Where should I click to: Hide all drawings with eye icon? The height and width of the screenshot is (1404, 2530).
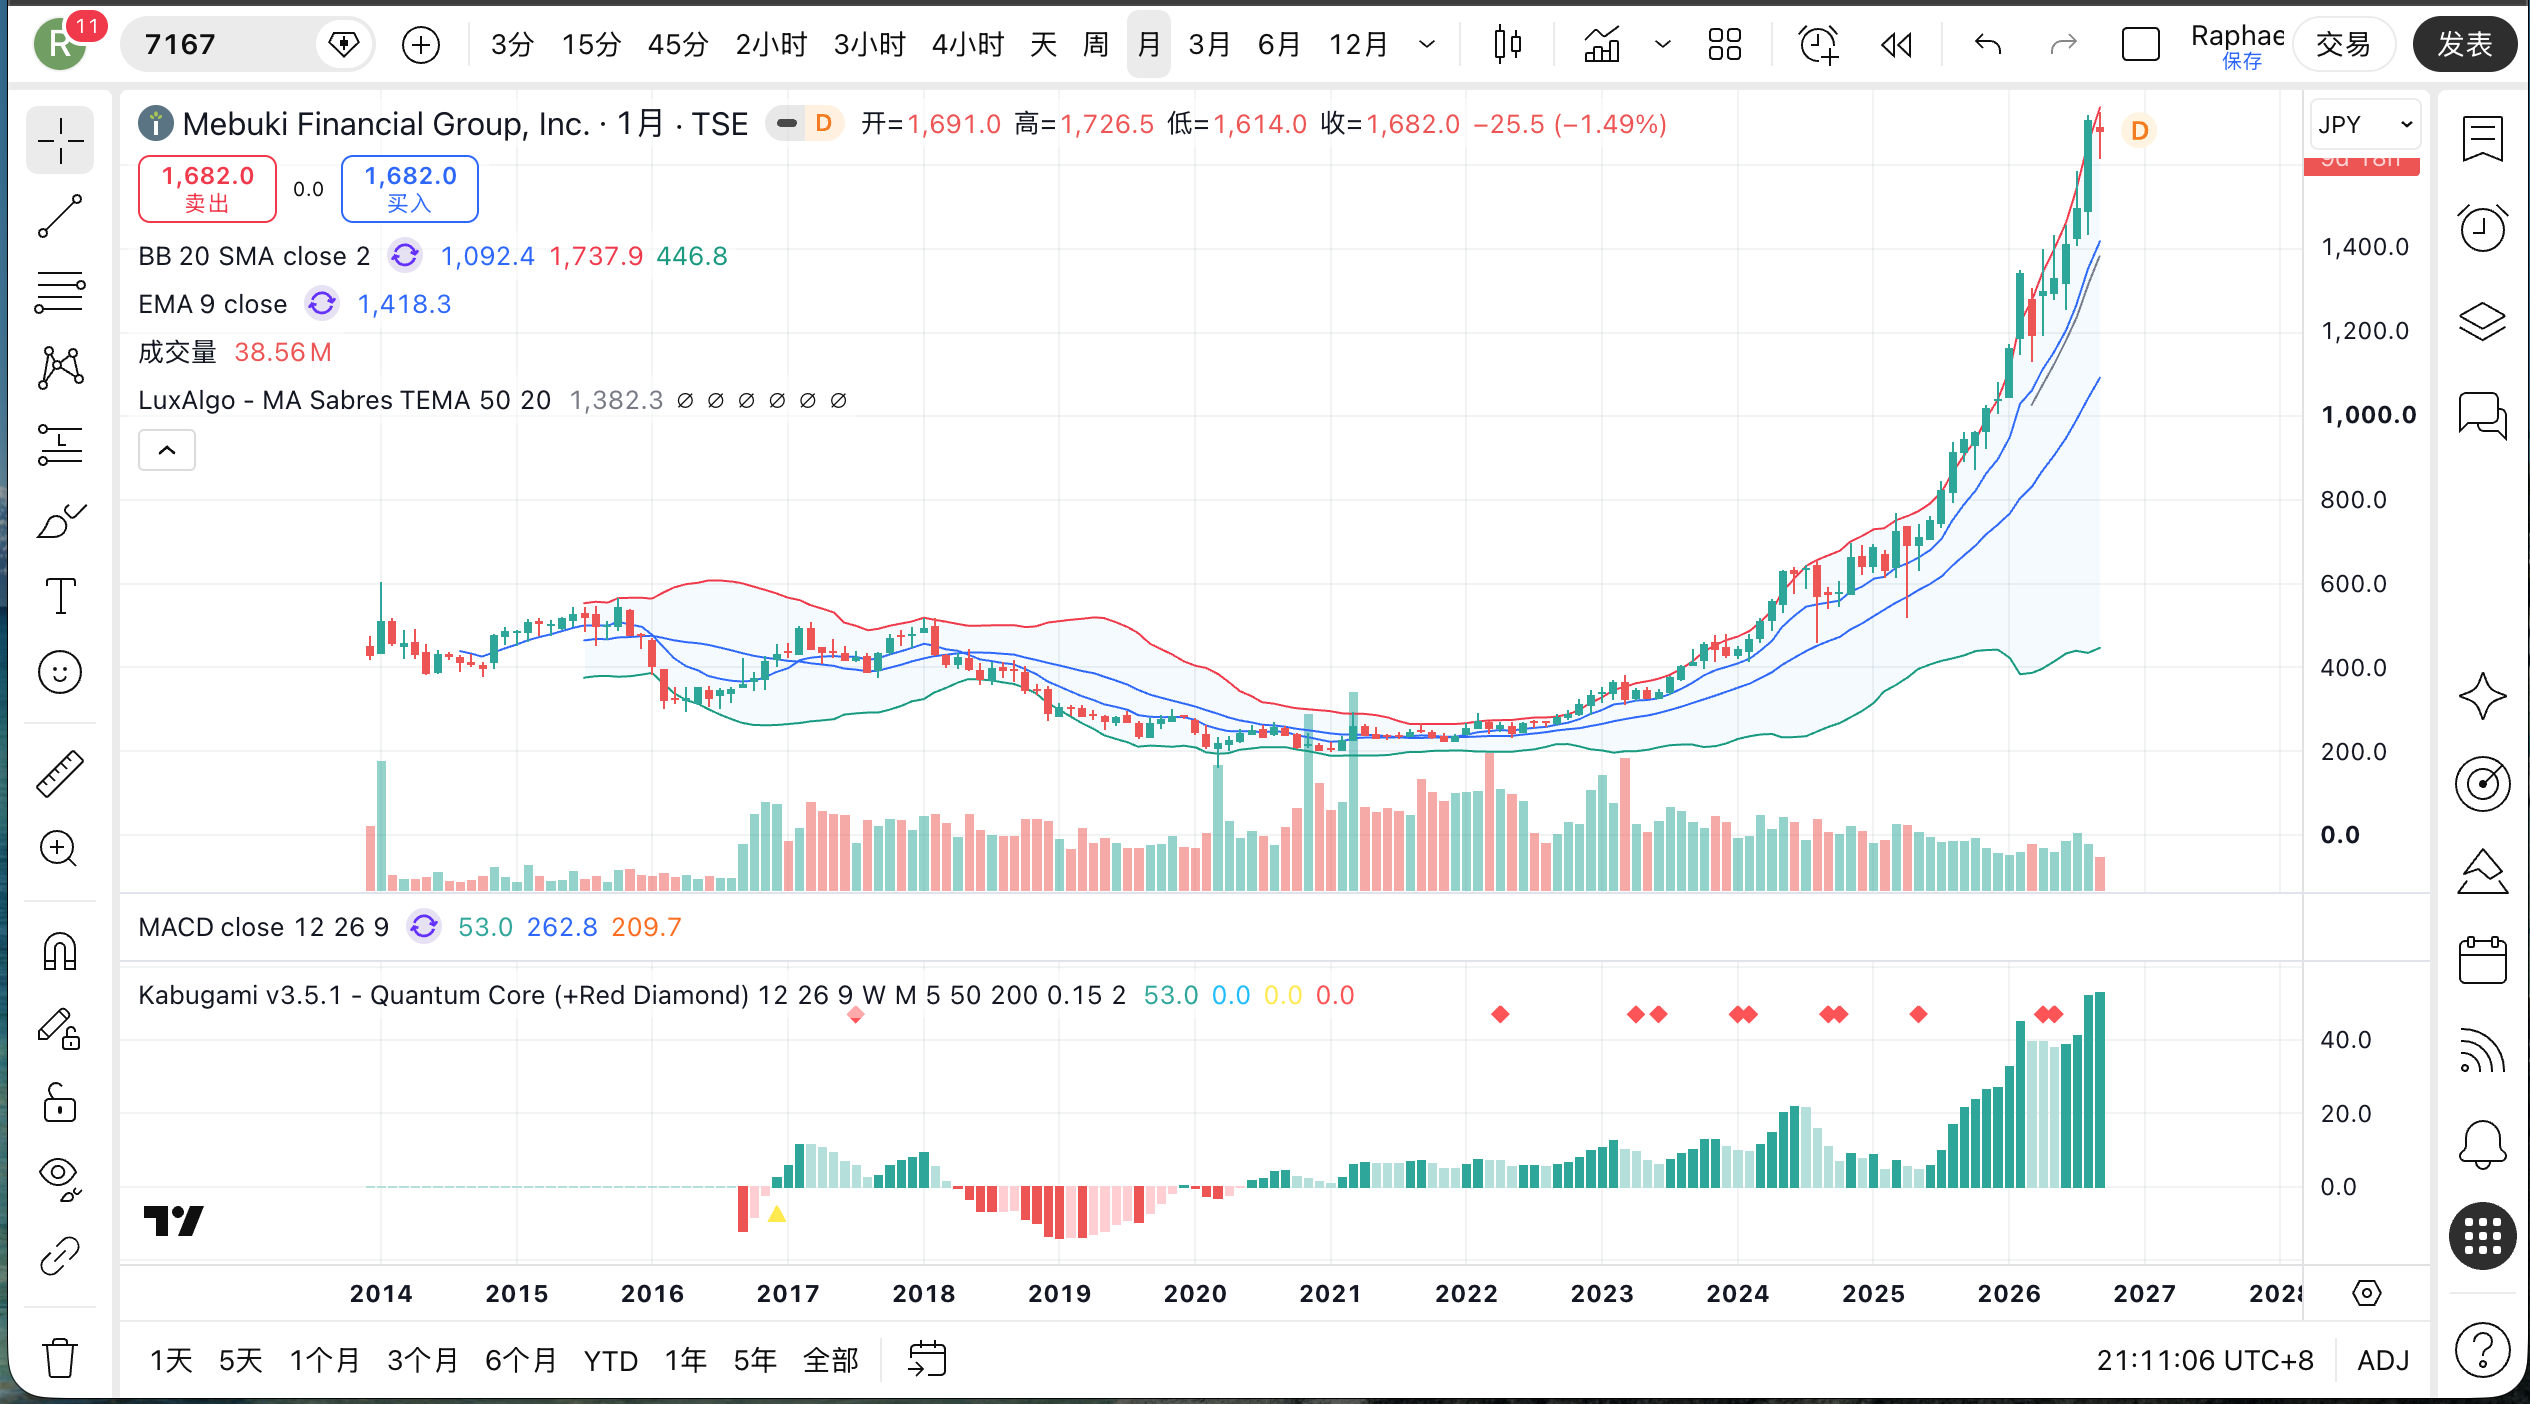click(x=60, y=1180)
